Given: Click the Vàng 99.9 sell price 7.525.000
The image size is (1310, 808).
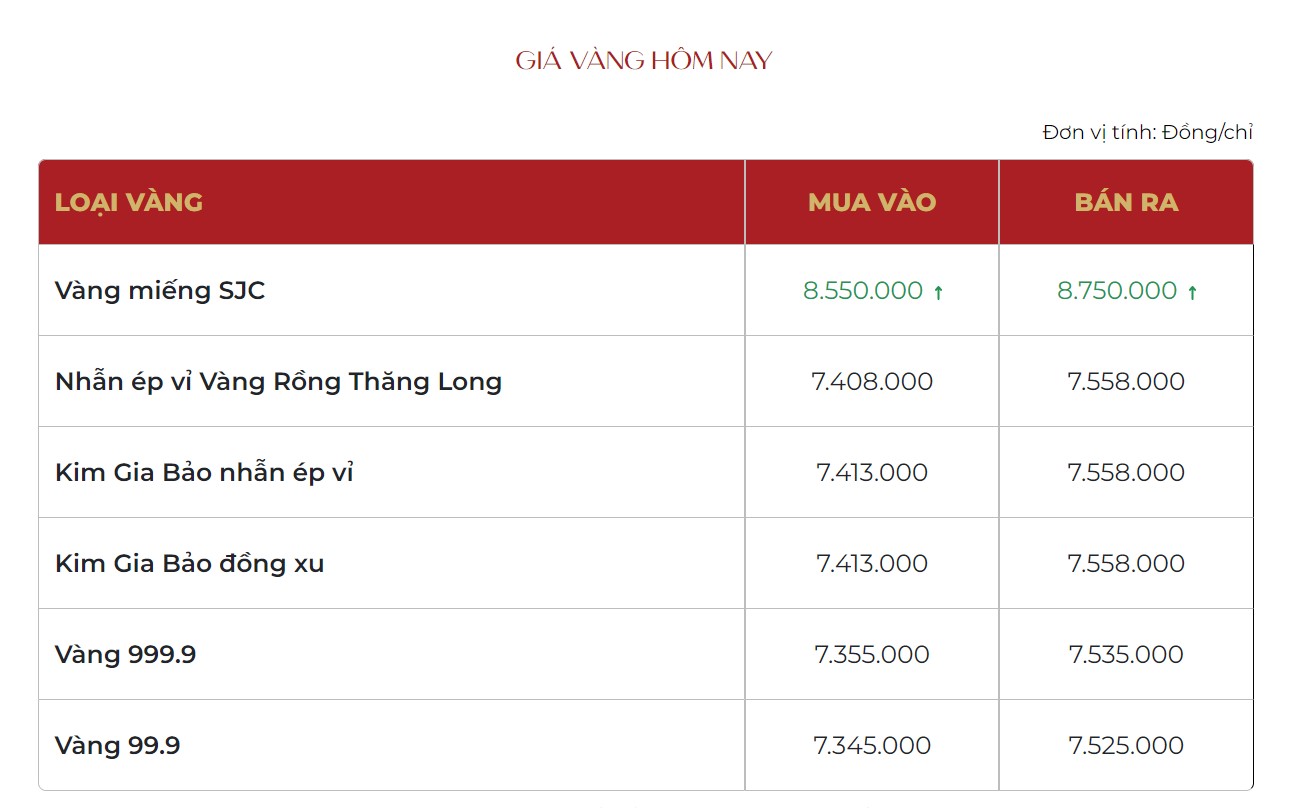Looking at the screenshot, I should (x=1126, y=745).
